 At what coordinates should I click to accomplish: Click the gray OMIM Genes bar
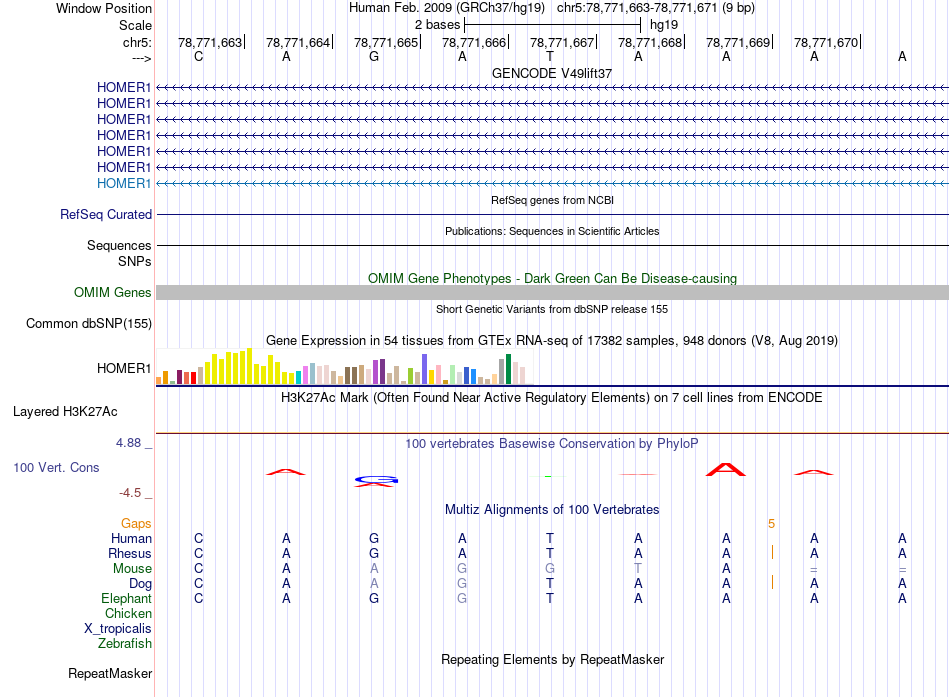click(x=552, y=293)
